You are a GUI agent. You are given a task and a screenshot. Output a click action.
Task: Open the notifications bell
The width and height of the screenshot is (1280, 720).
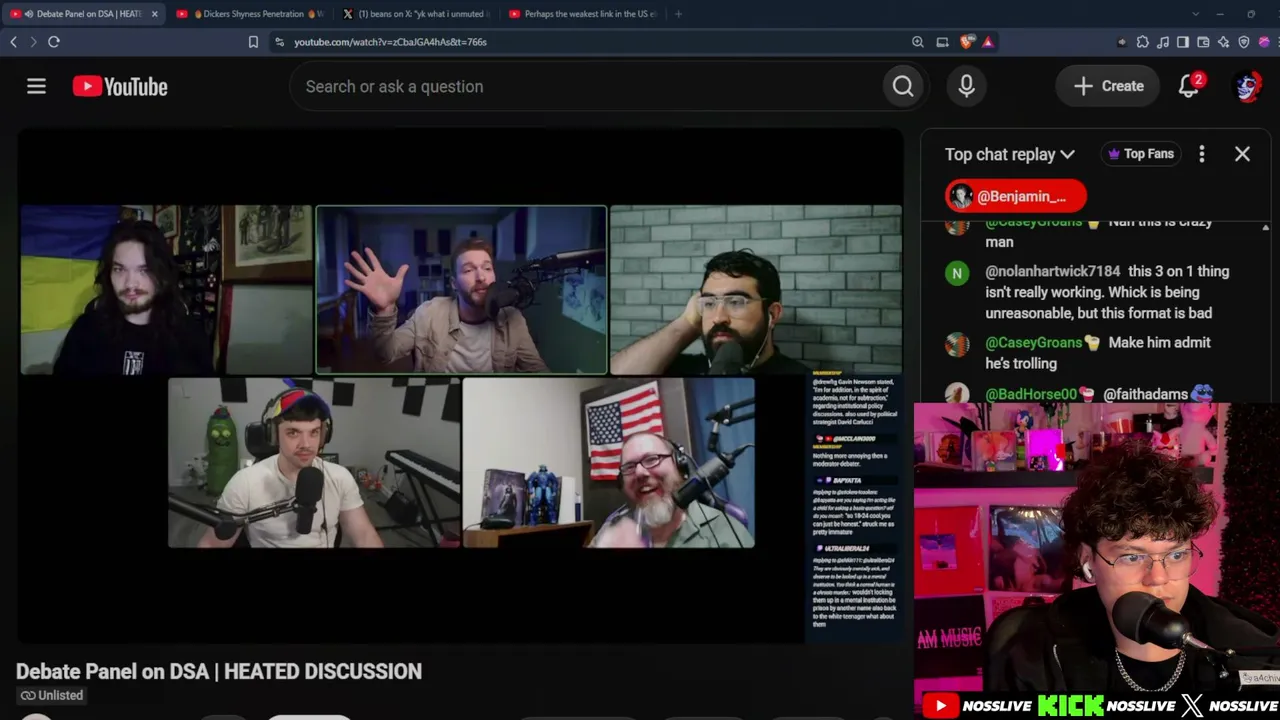[x=1188, y=87]
